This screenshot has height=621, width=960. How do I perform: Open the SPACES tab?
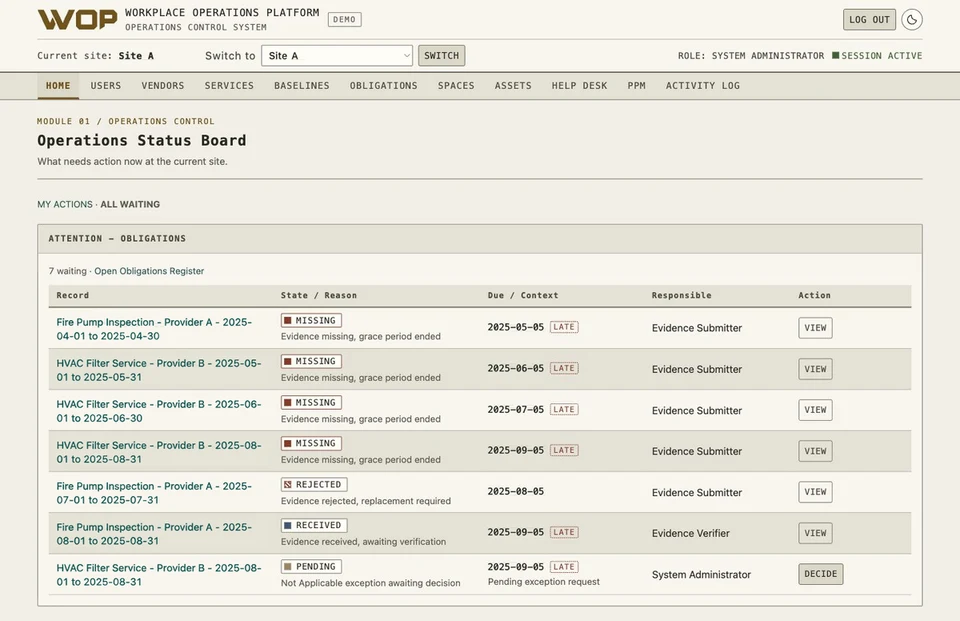pos(456,86)
